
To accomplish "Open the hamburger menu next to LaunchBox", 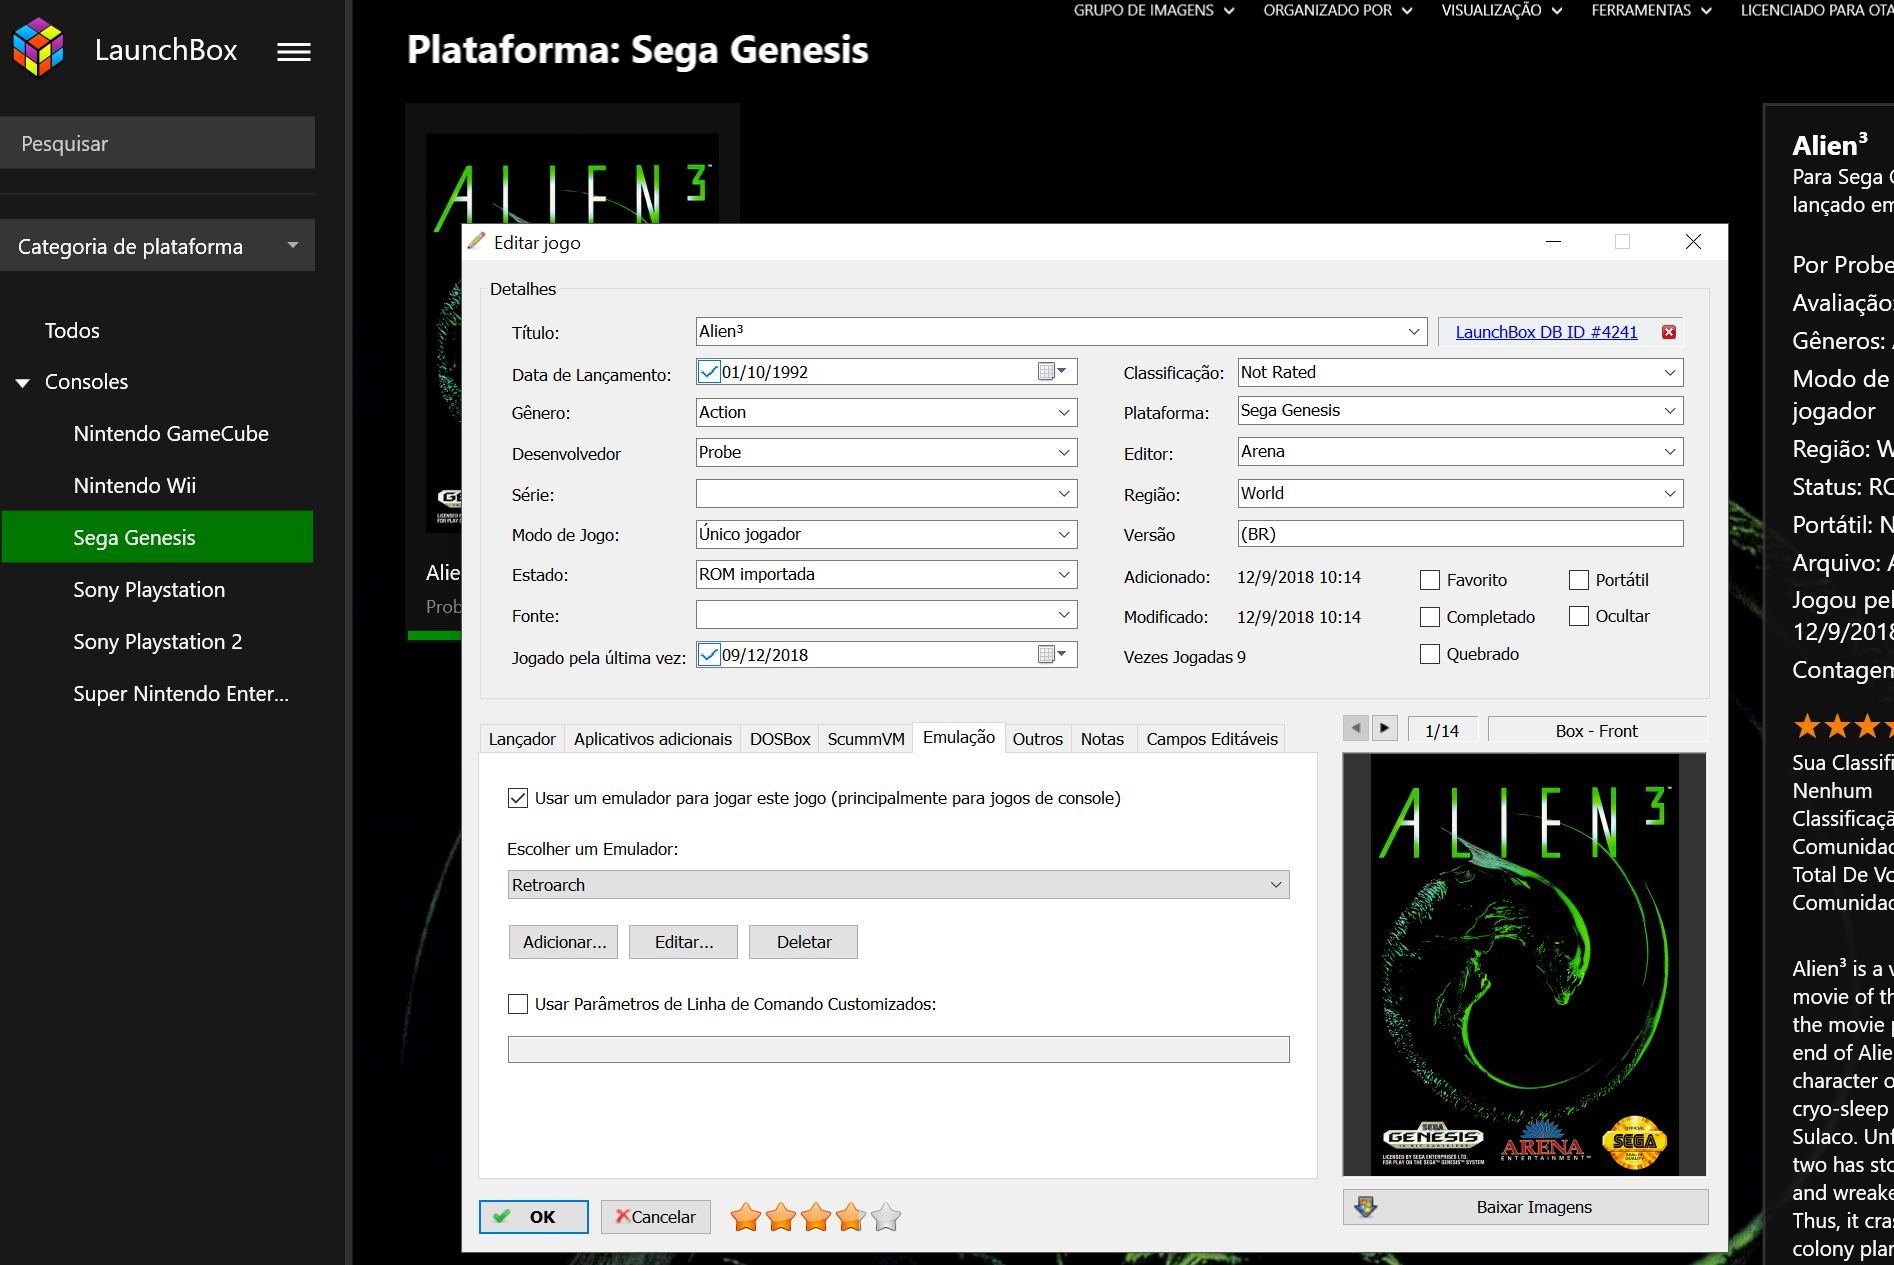I will tap(294, 52).
